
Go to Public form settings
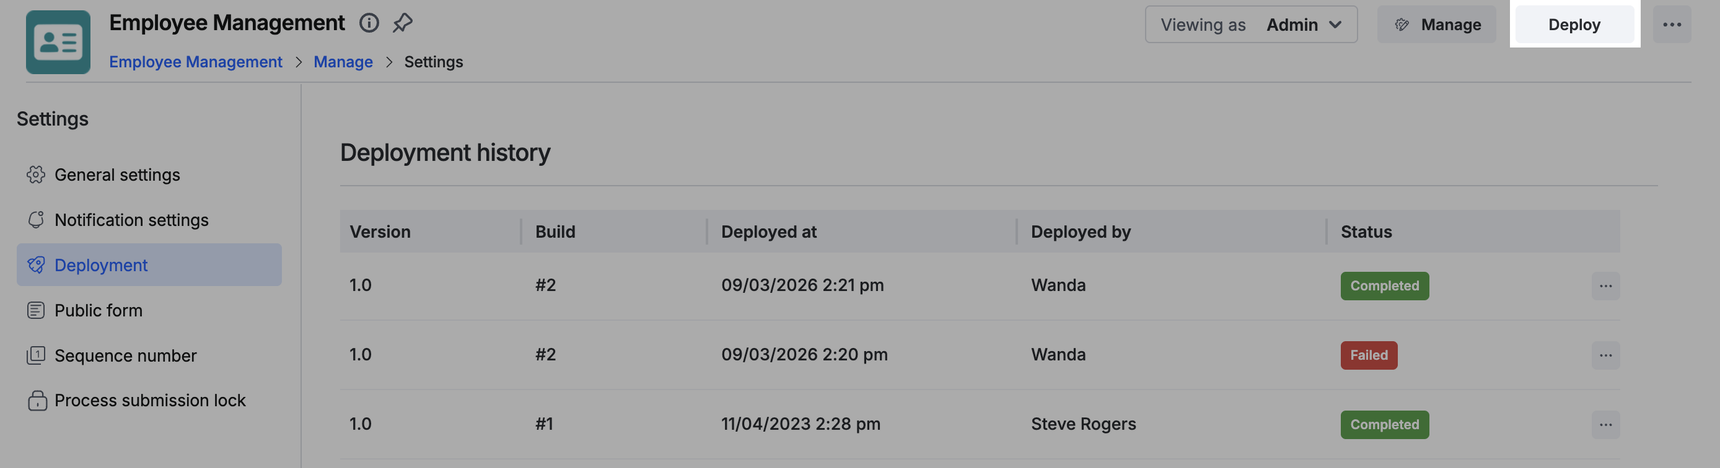[x=98, y=311]
